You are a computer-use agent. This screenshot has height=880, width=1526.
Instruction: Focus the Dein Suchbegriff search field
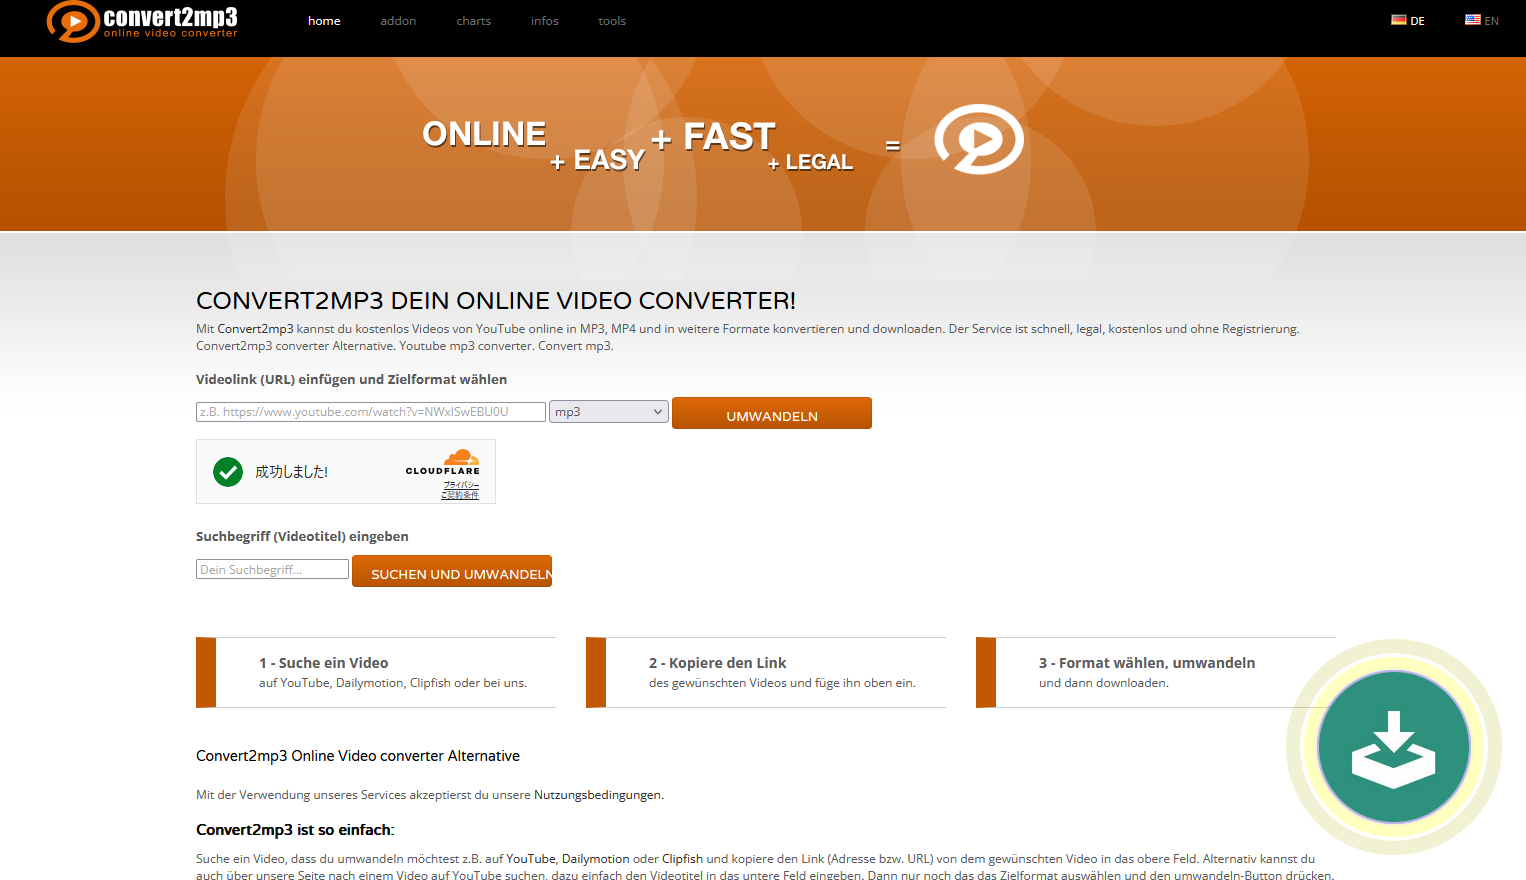pyautogui.click(x=272, y=570)
